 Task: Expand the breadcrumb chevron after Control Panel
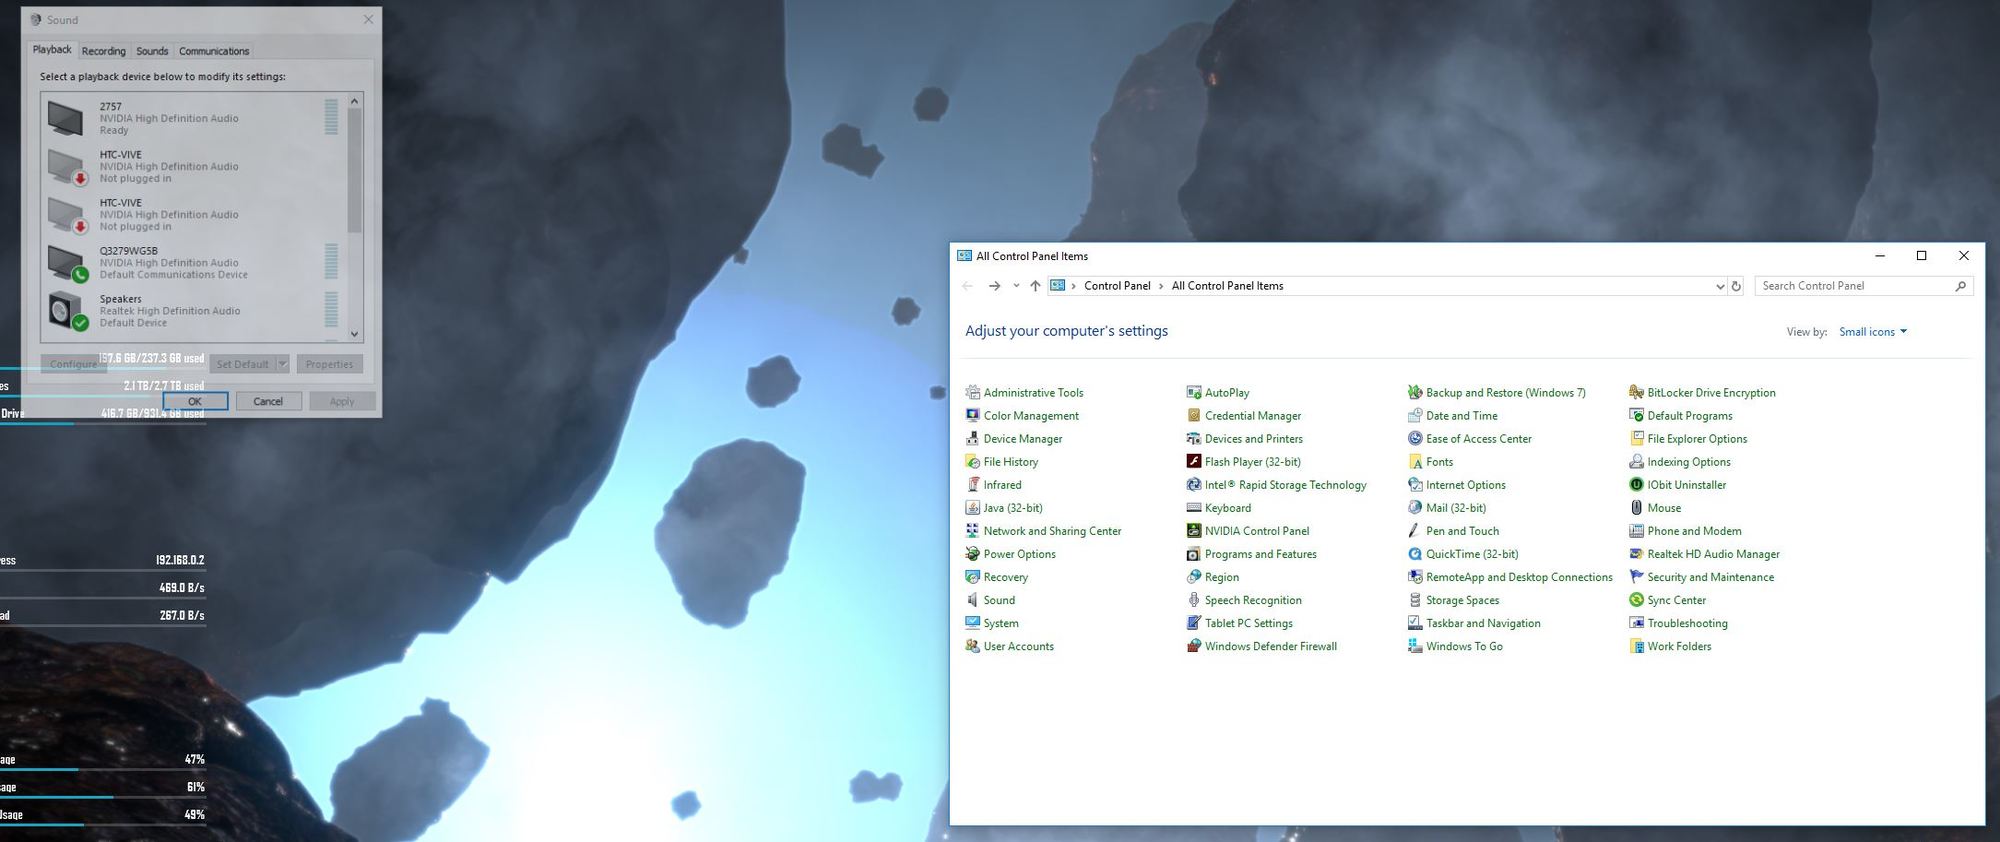pyautogui.click(x=1161, y=286)
